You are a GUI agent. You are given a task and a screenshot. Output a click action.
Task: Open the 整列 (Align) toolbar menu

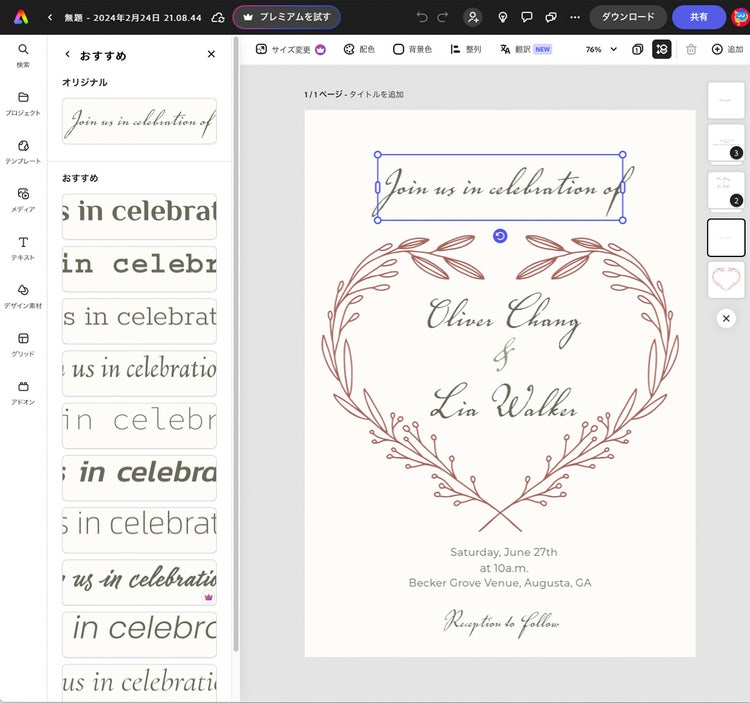point(465,49)
